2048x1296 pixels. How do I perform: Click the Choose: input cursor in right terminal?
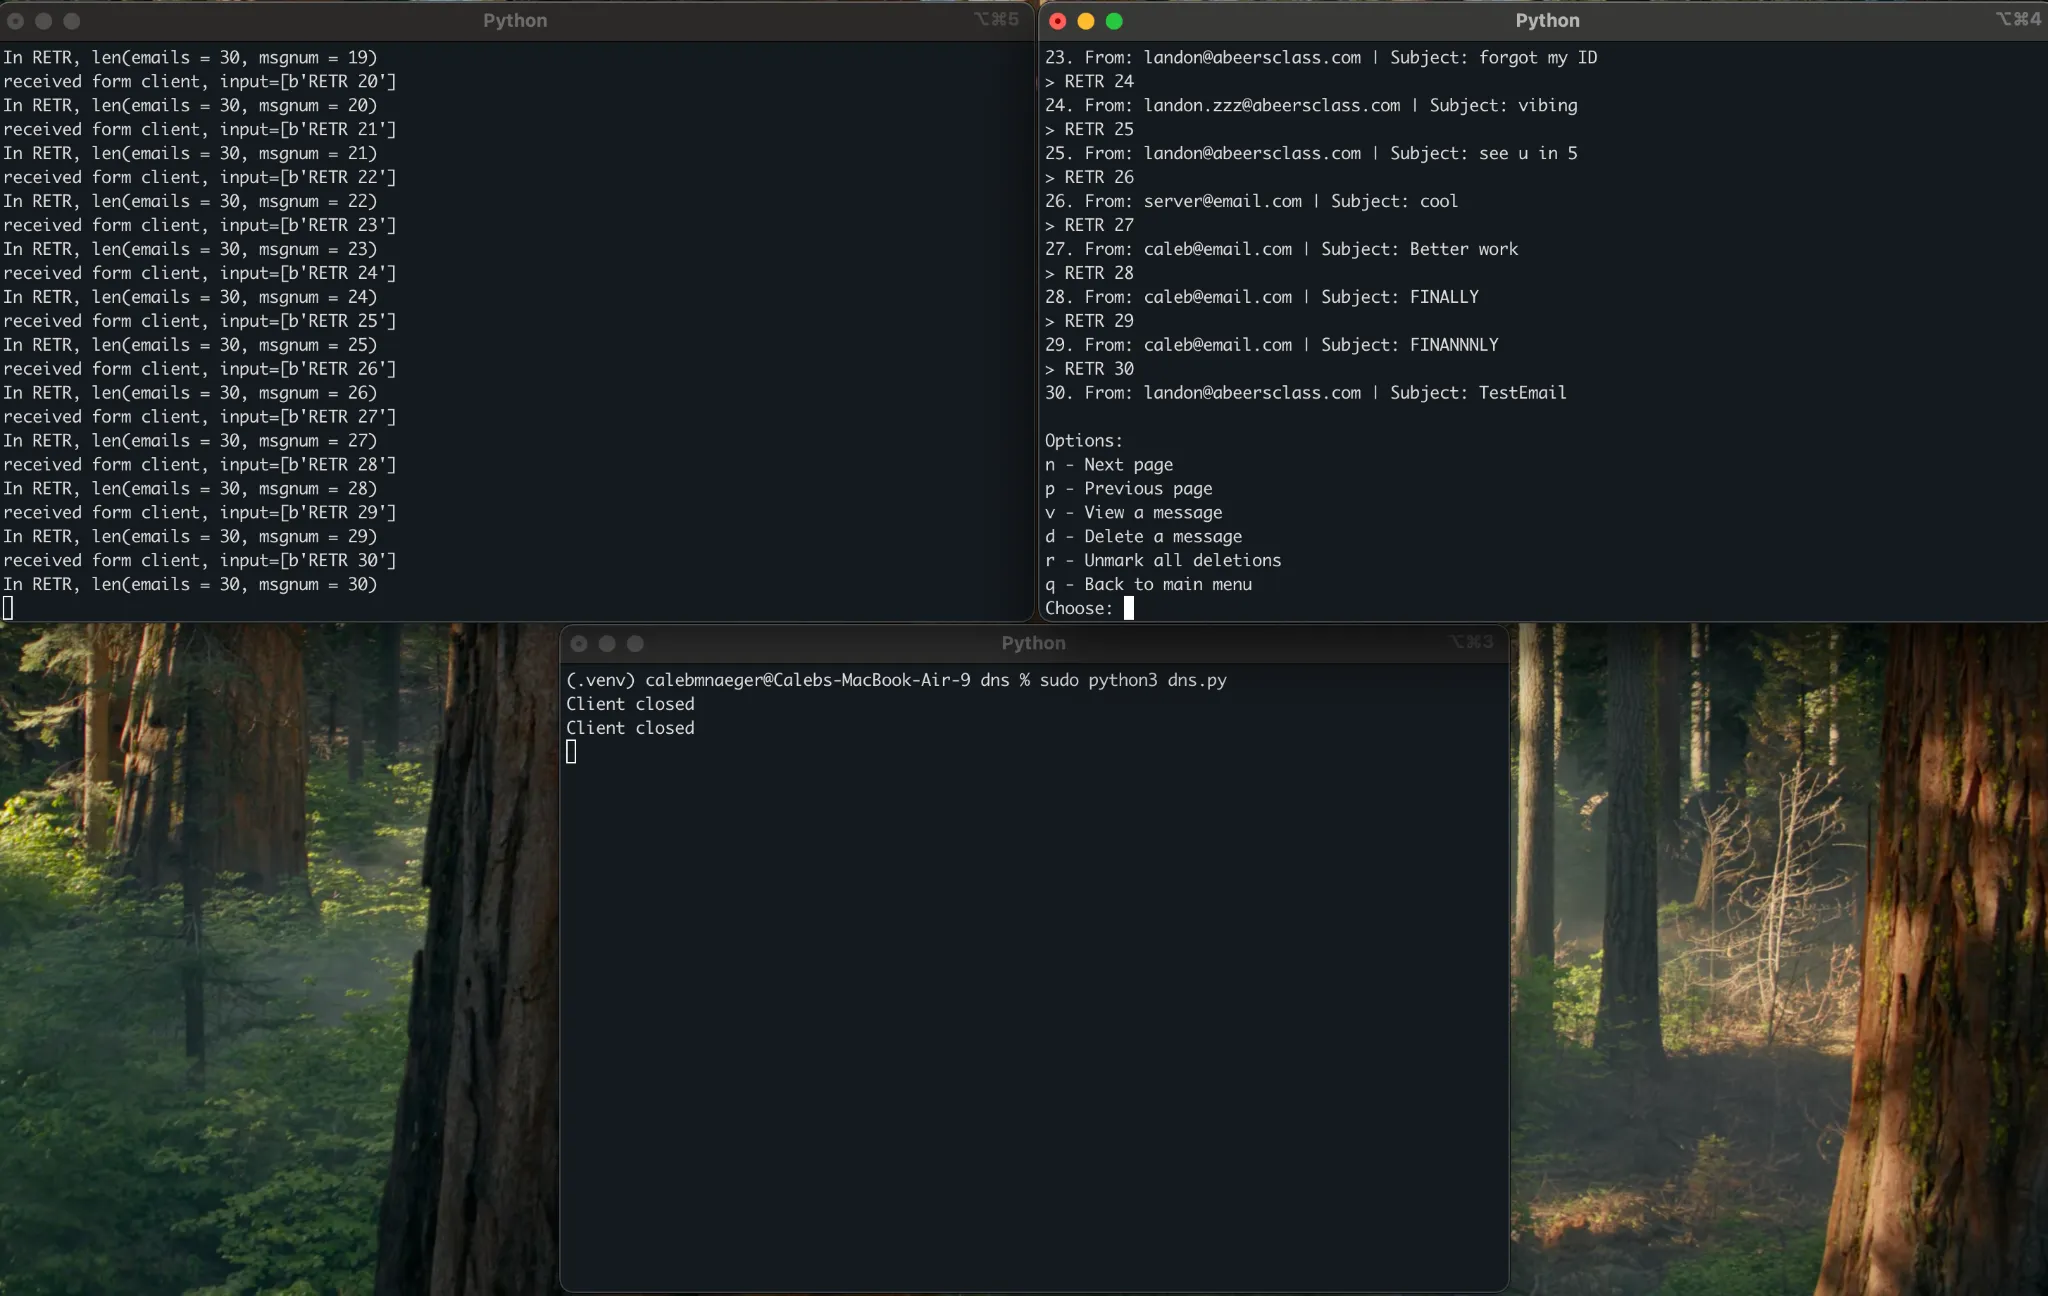tap(1129, 608)
